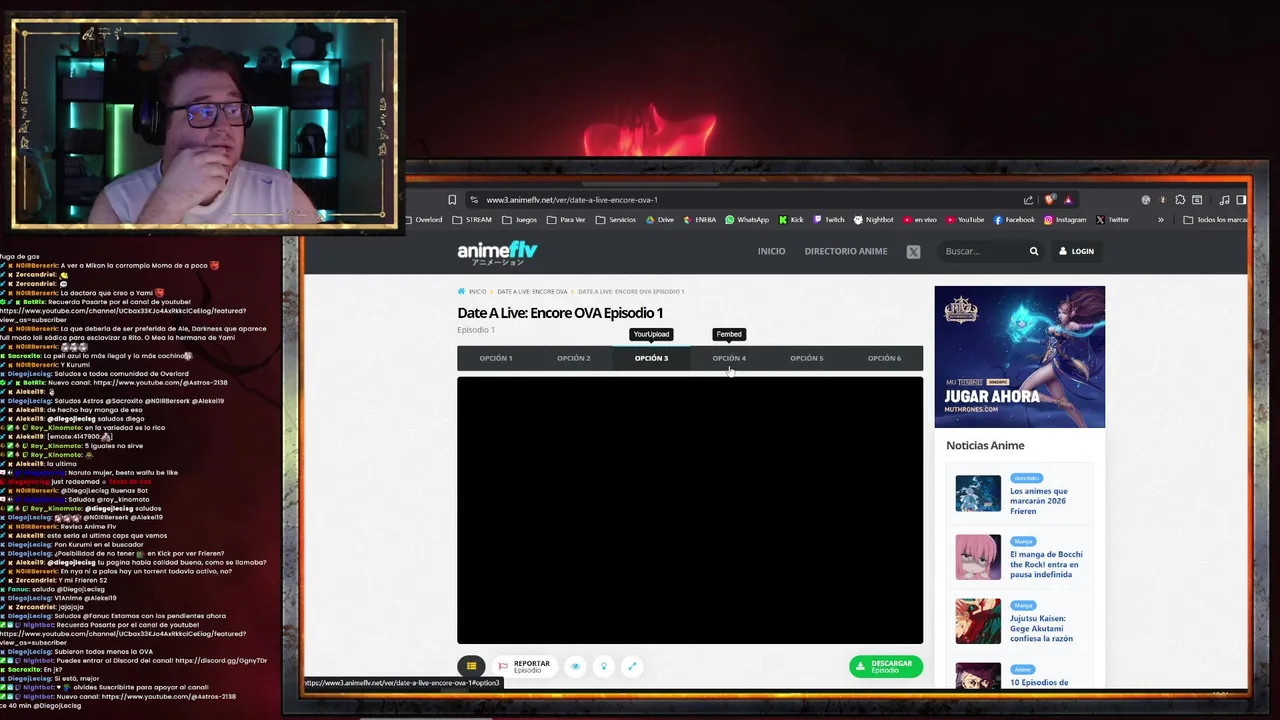The image size is (1280, 720).
Task: Click the media control music note icon
Action: tap(1224, 200)
